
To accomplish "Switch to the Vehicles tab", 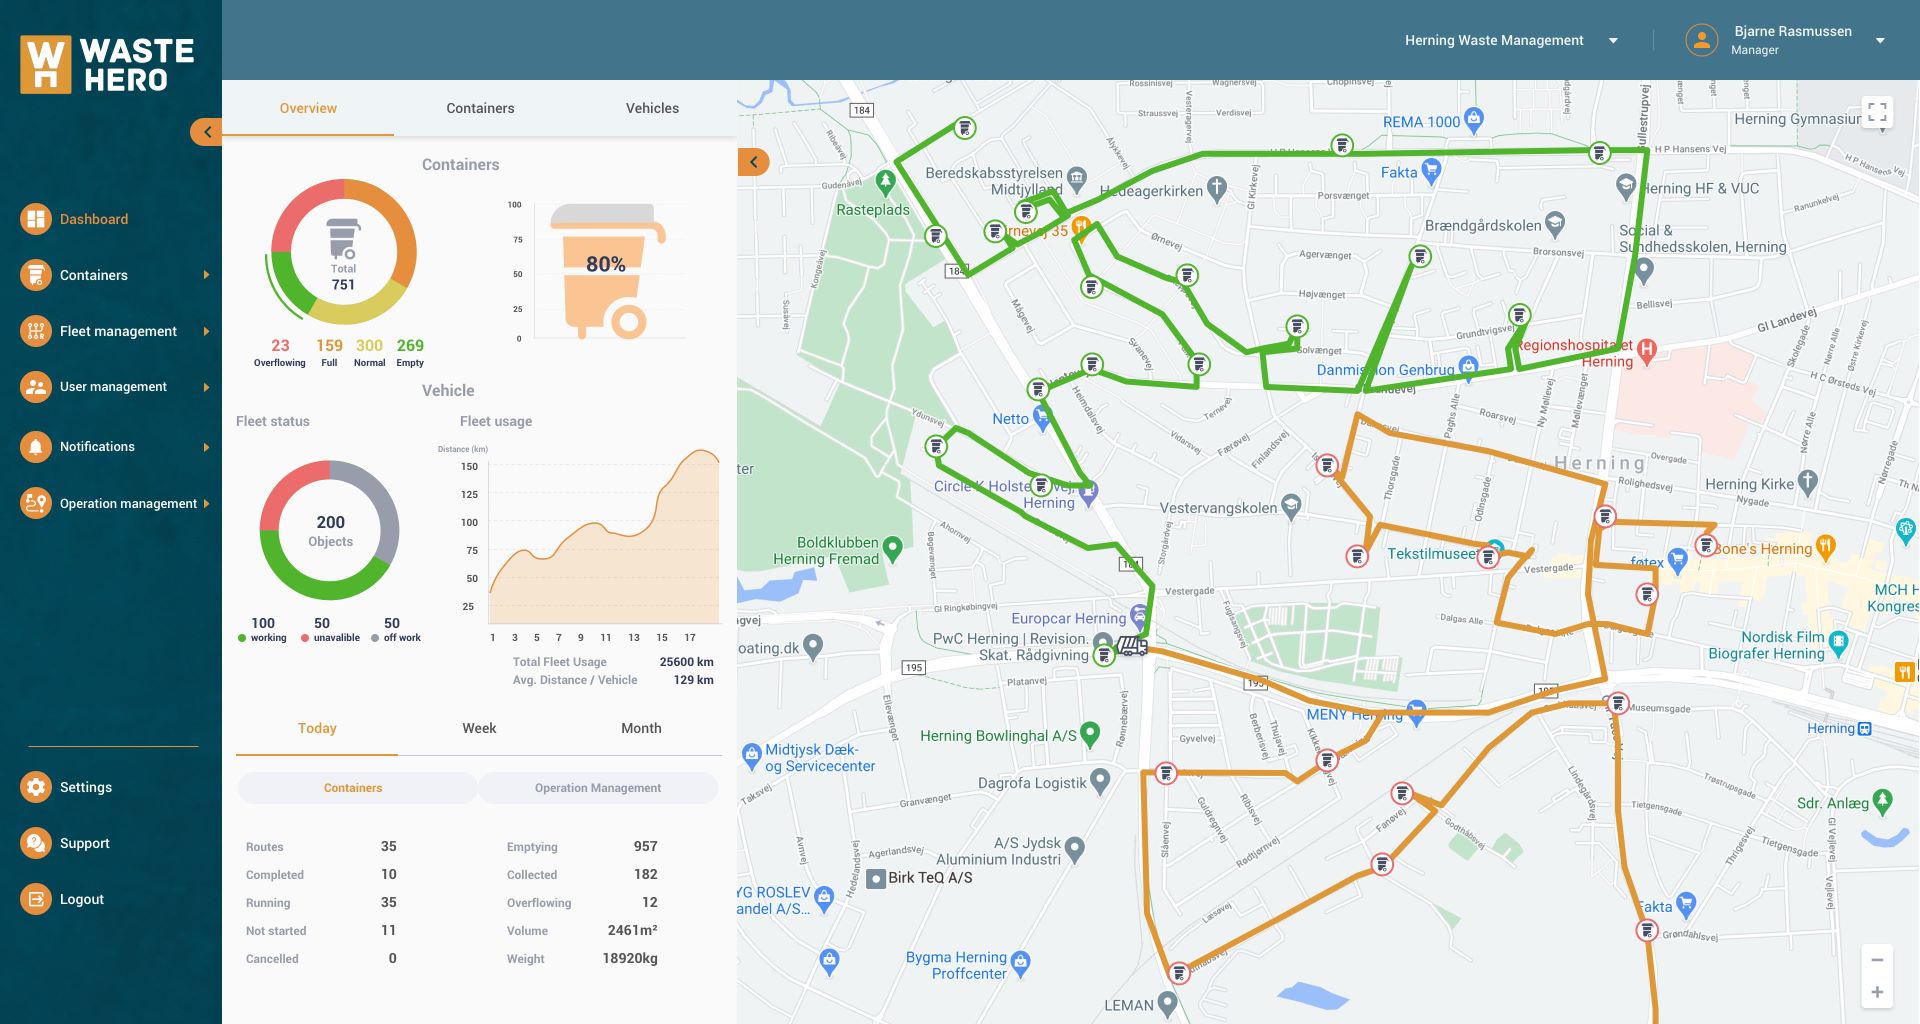I will tap(652, 108).
